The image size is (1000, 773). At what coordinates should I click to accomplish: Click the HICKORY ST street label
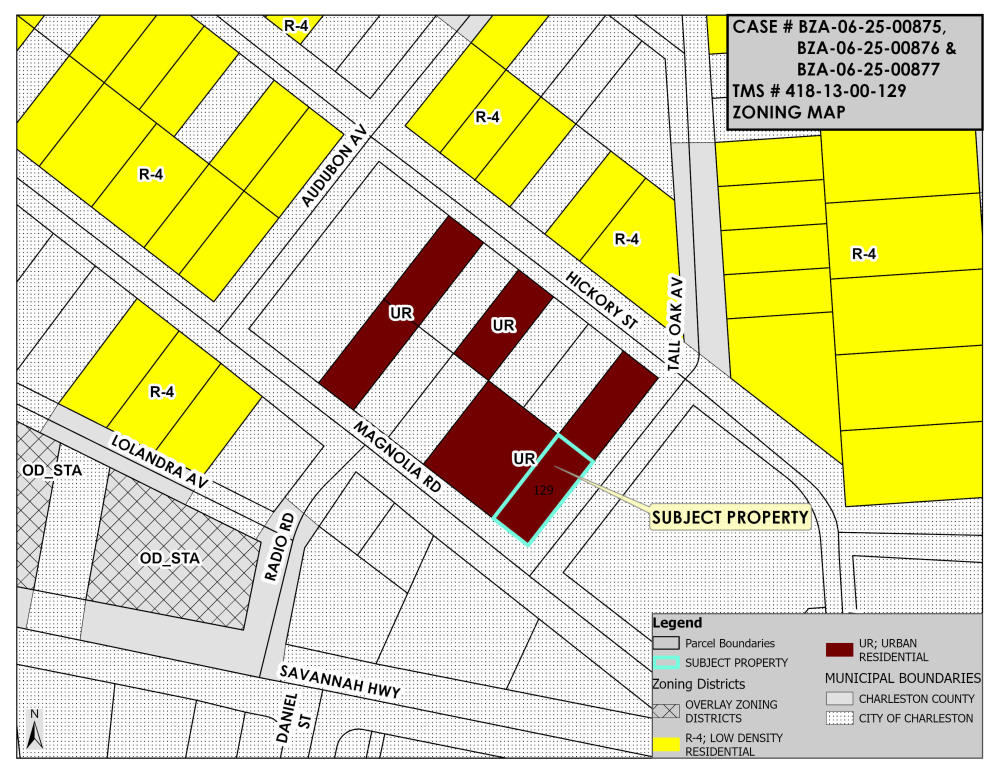601,300
